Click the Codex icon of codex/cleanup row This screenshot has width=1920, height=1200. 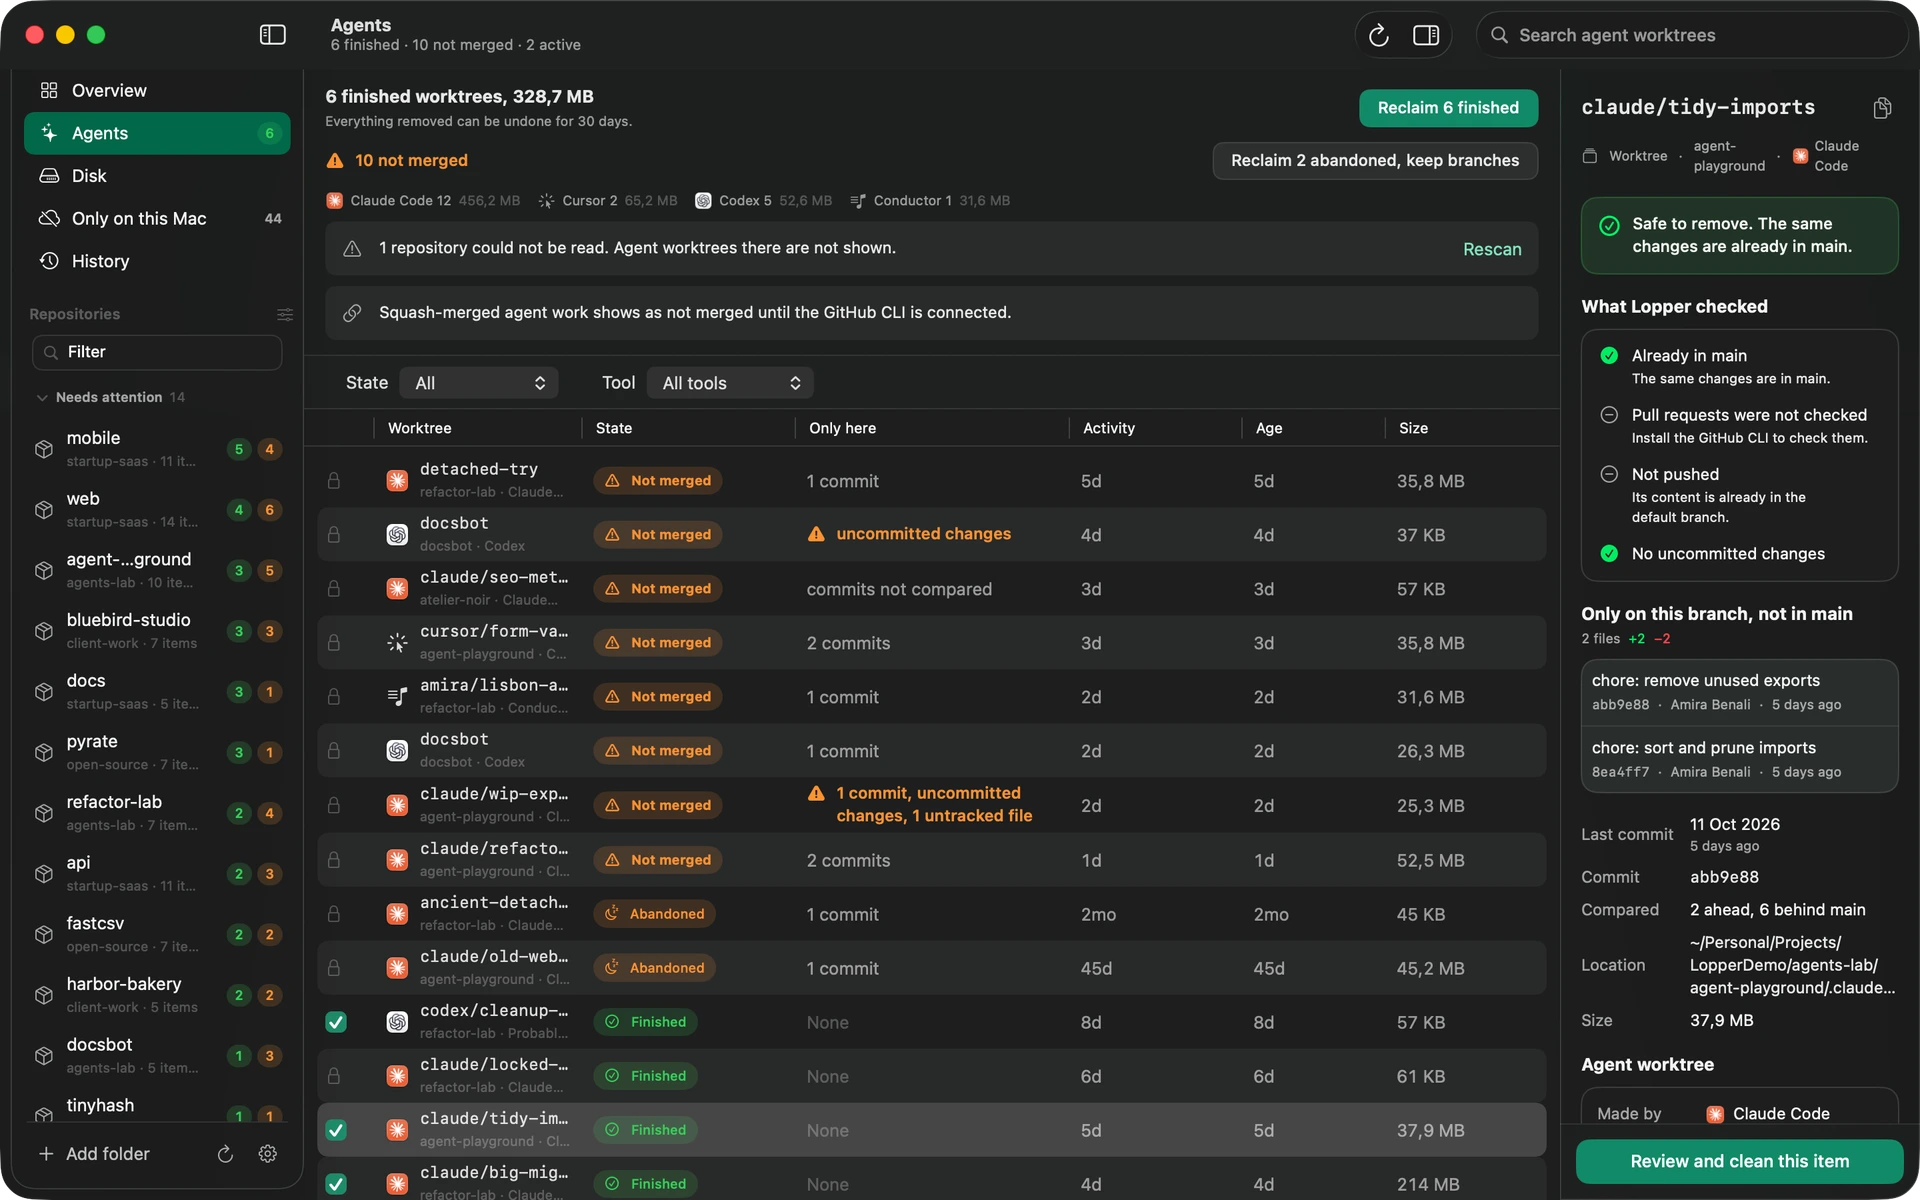tap(397, 1022)
